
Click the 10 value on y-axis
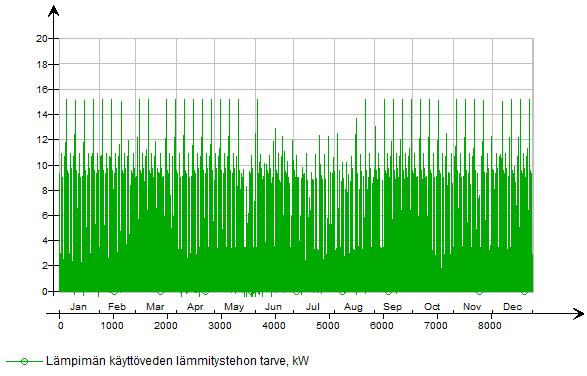(42, 165)
